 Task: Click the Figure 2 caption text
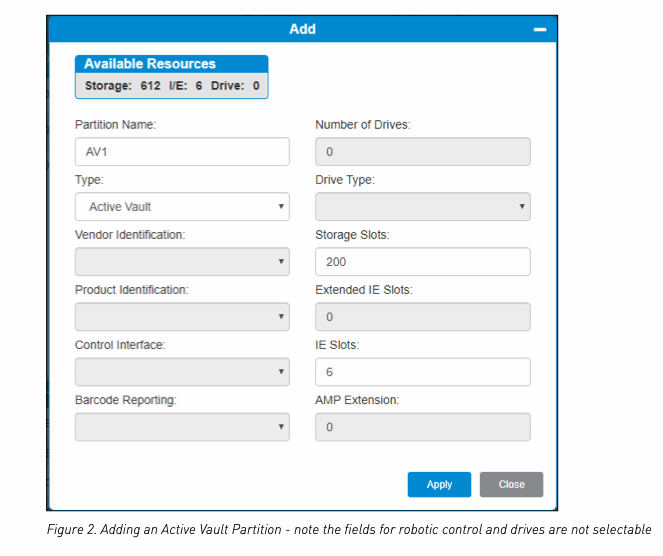[348, 530]
